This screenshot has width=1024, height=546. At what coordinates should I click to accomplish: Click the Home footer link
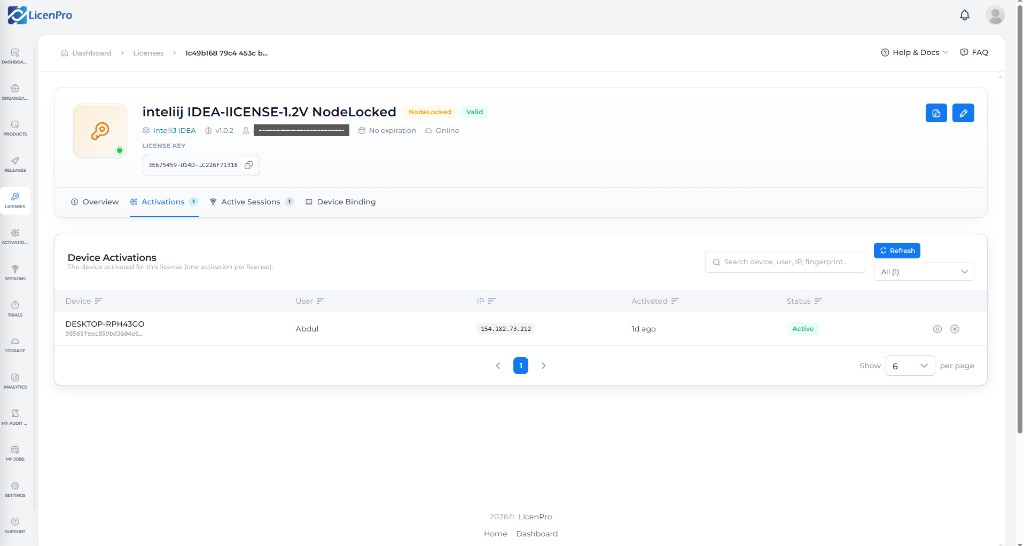coord(495,534)
